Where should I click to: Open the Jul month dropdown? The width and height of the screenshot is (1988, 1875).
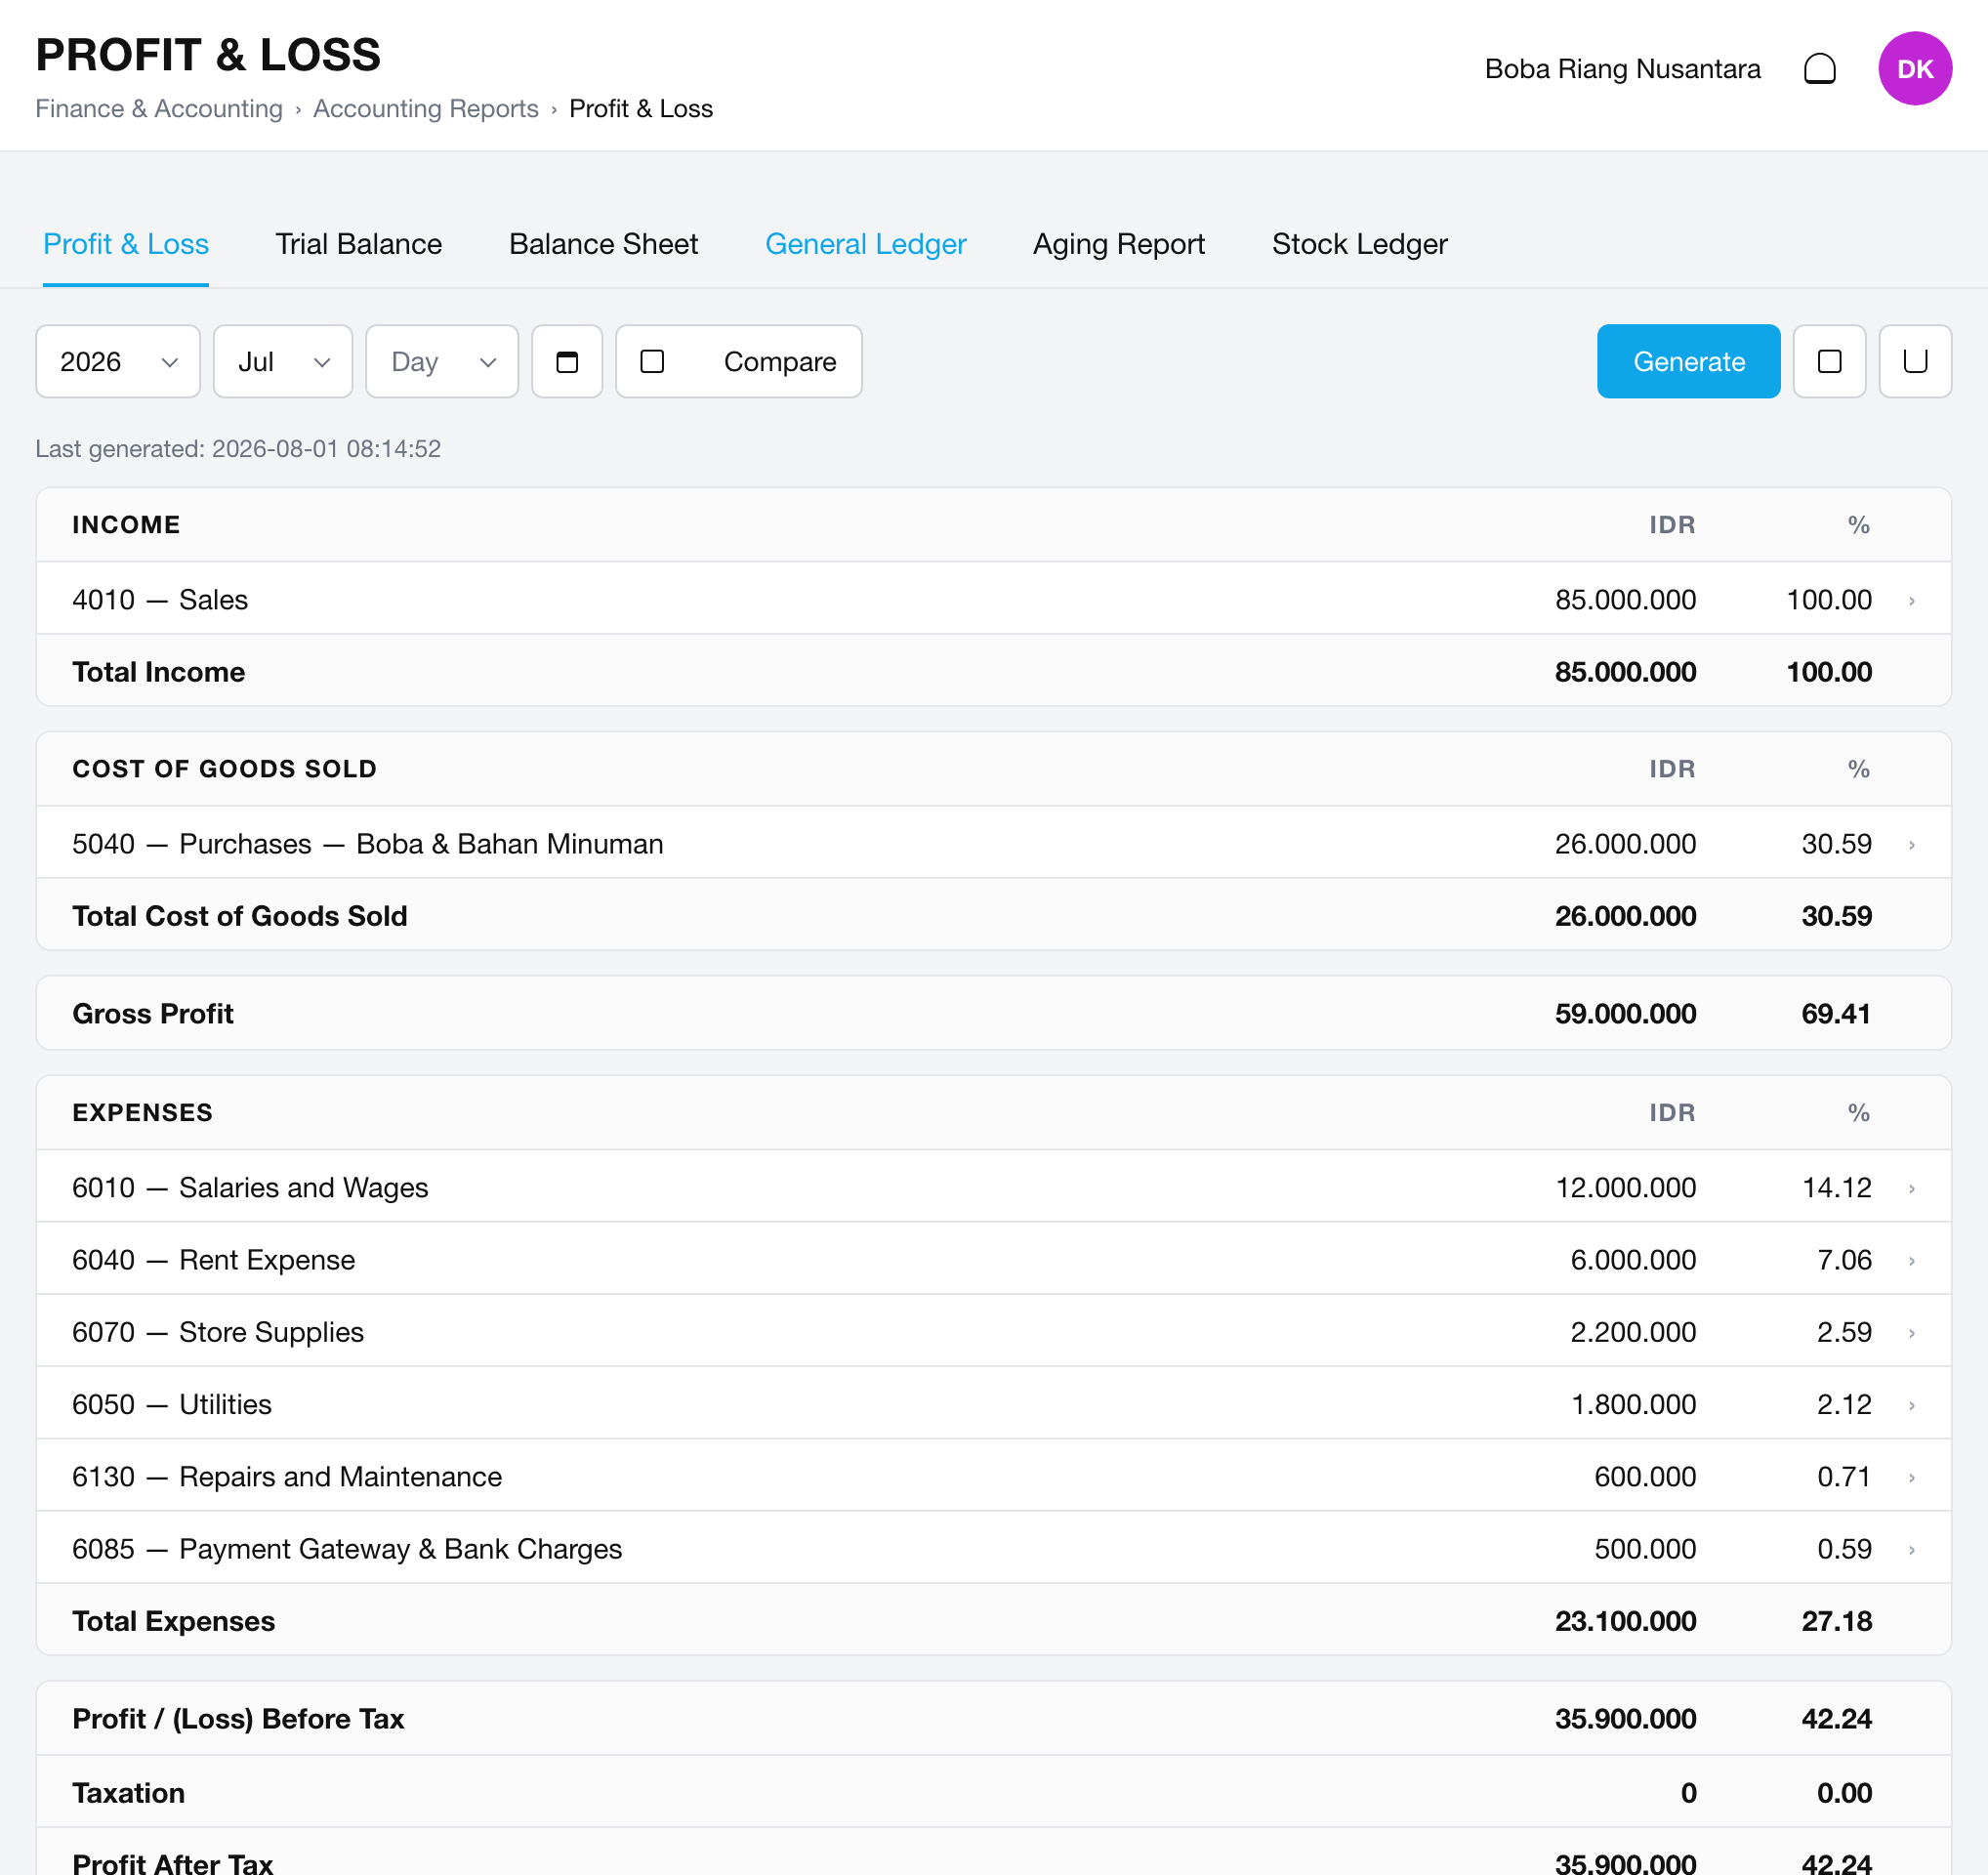tap(283, 361)
